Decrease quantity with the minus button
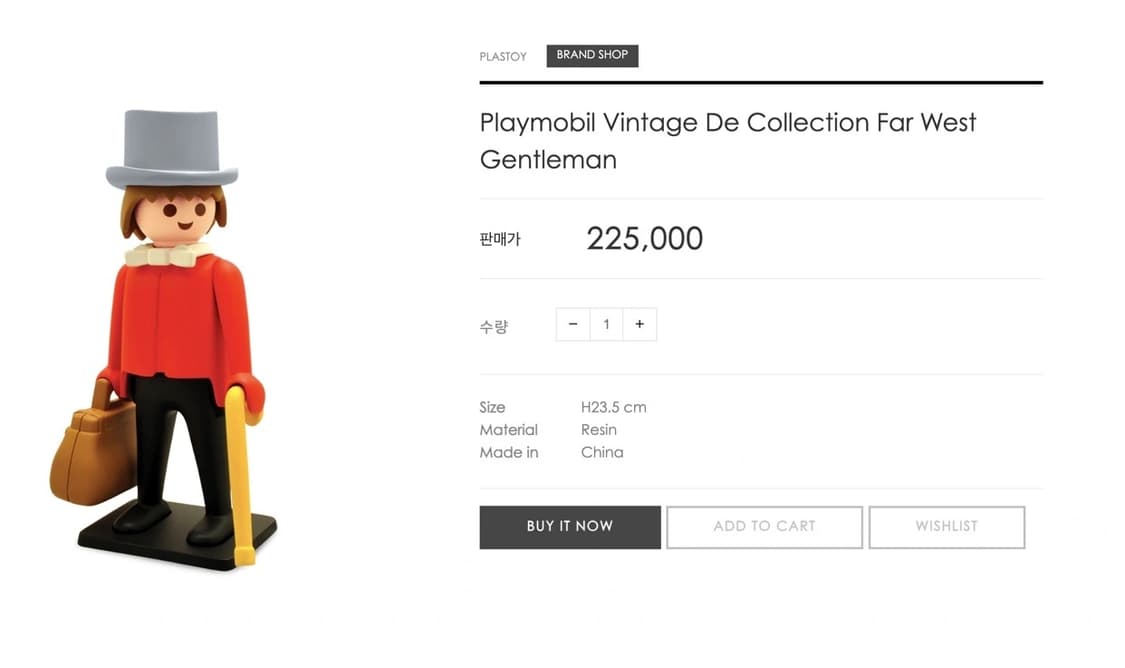Screen dimensions: 1125x668 573,324
